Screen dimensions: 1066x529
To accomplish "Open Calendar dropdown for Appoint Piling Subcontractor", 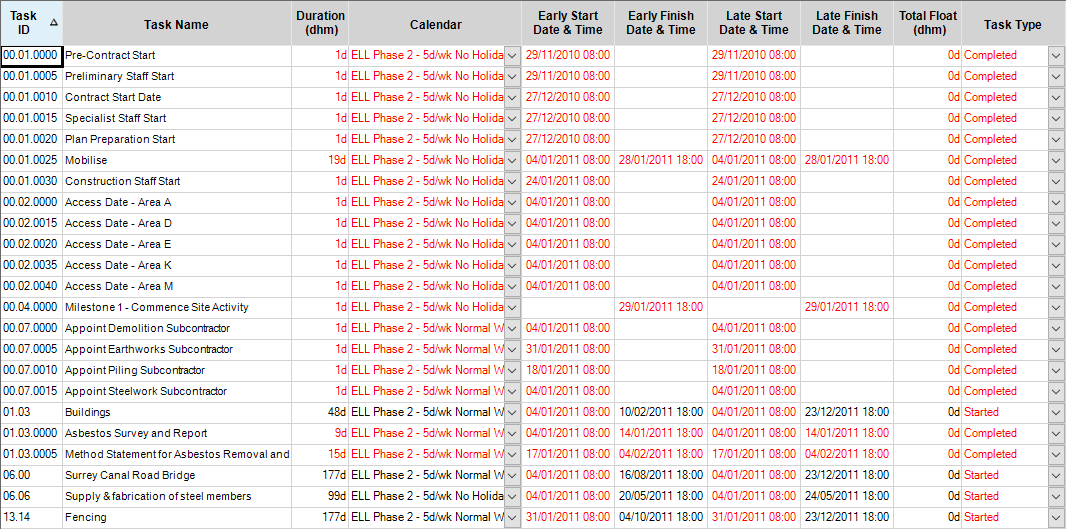I will (x=512, y=371).
